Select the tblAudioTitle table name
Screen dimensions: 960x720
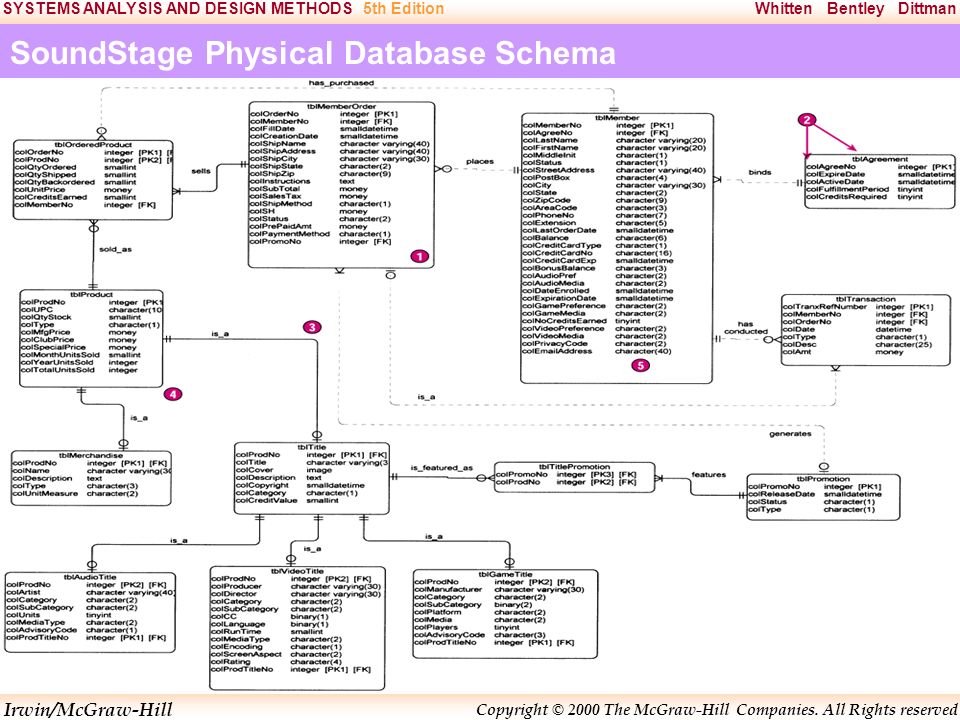89,577
